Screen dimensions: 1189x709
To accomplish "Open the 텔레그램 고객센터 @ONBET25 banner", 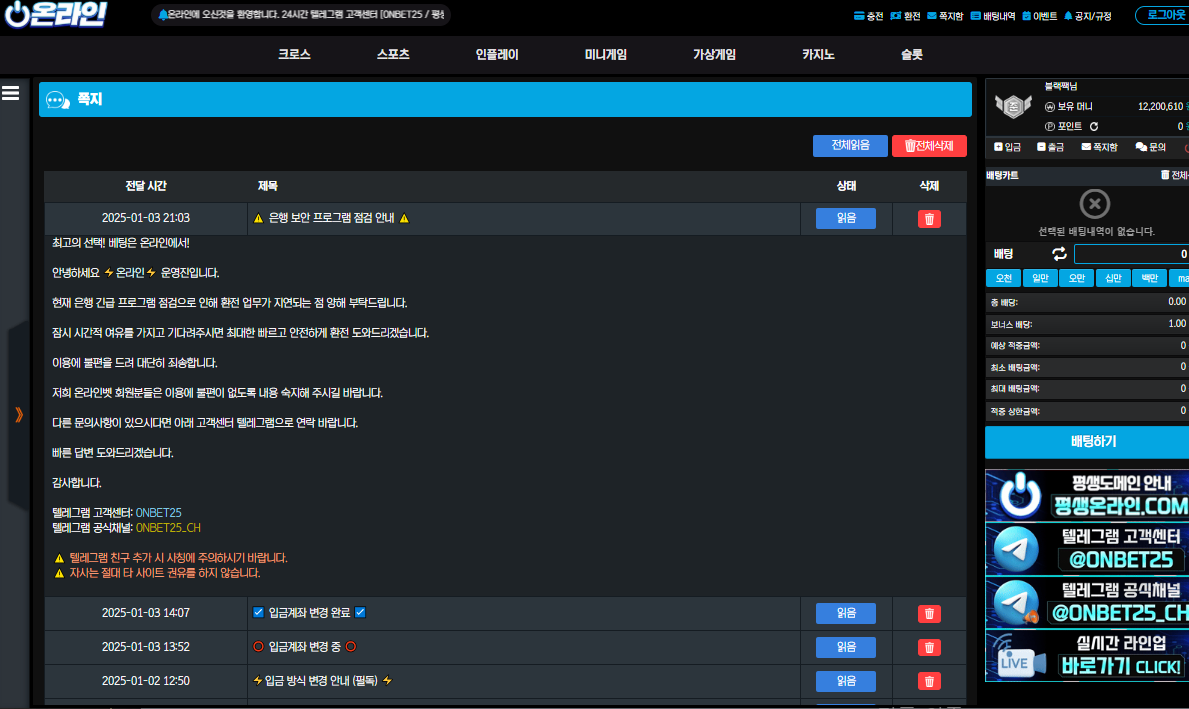I will tap(1086, 548).
